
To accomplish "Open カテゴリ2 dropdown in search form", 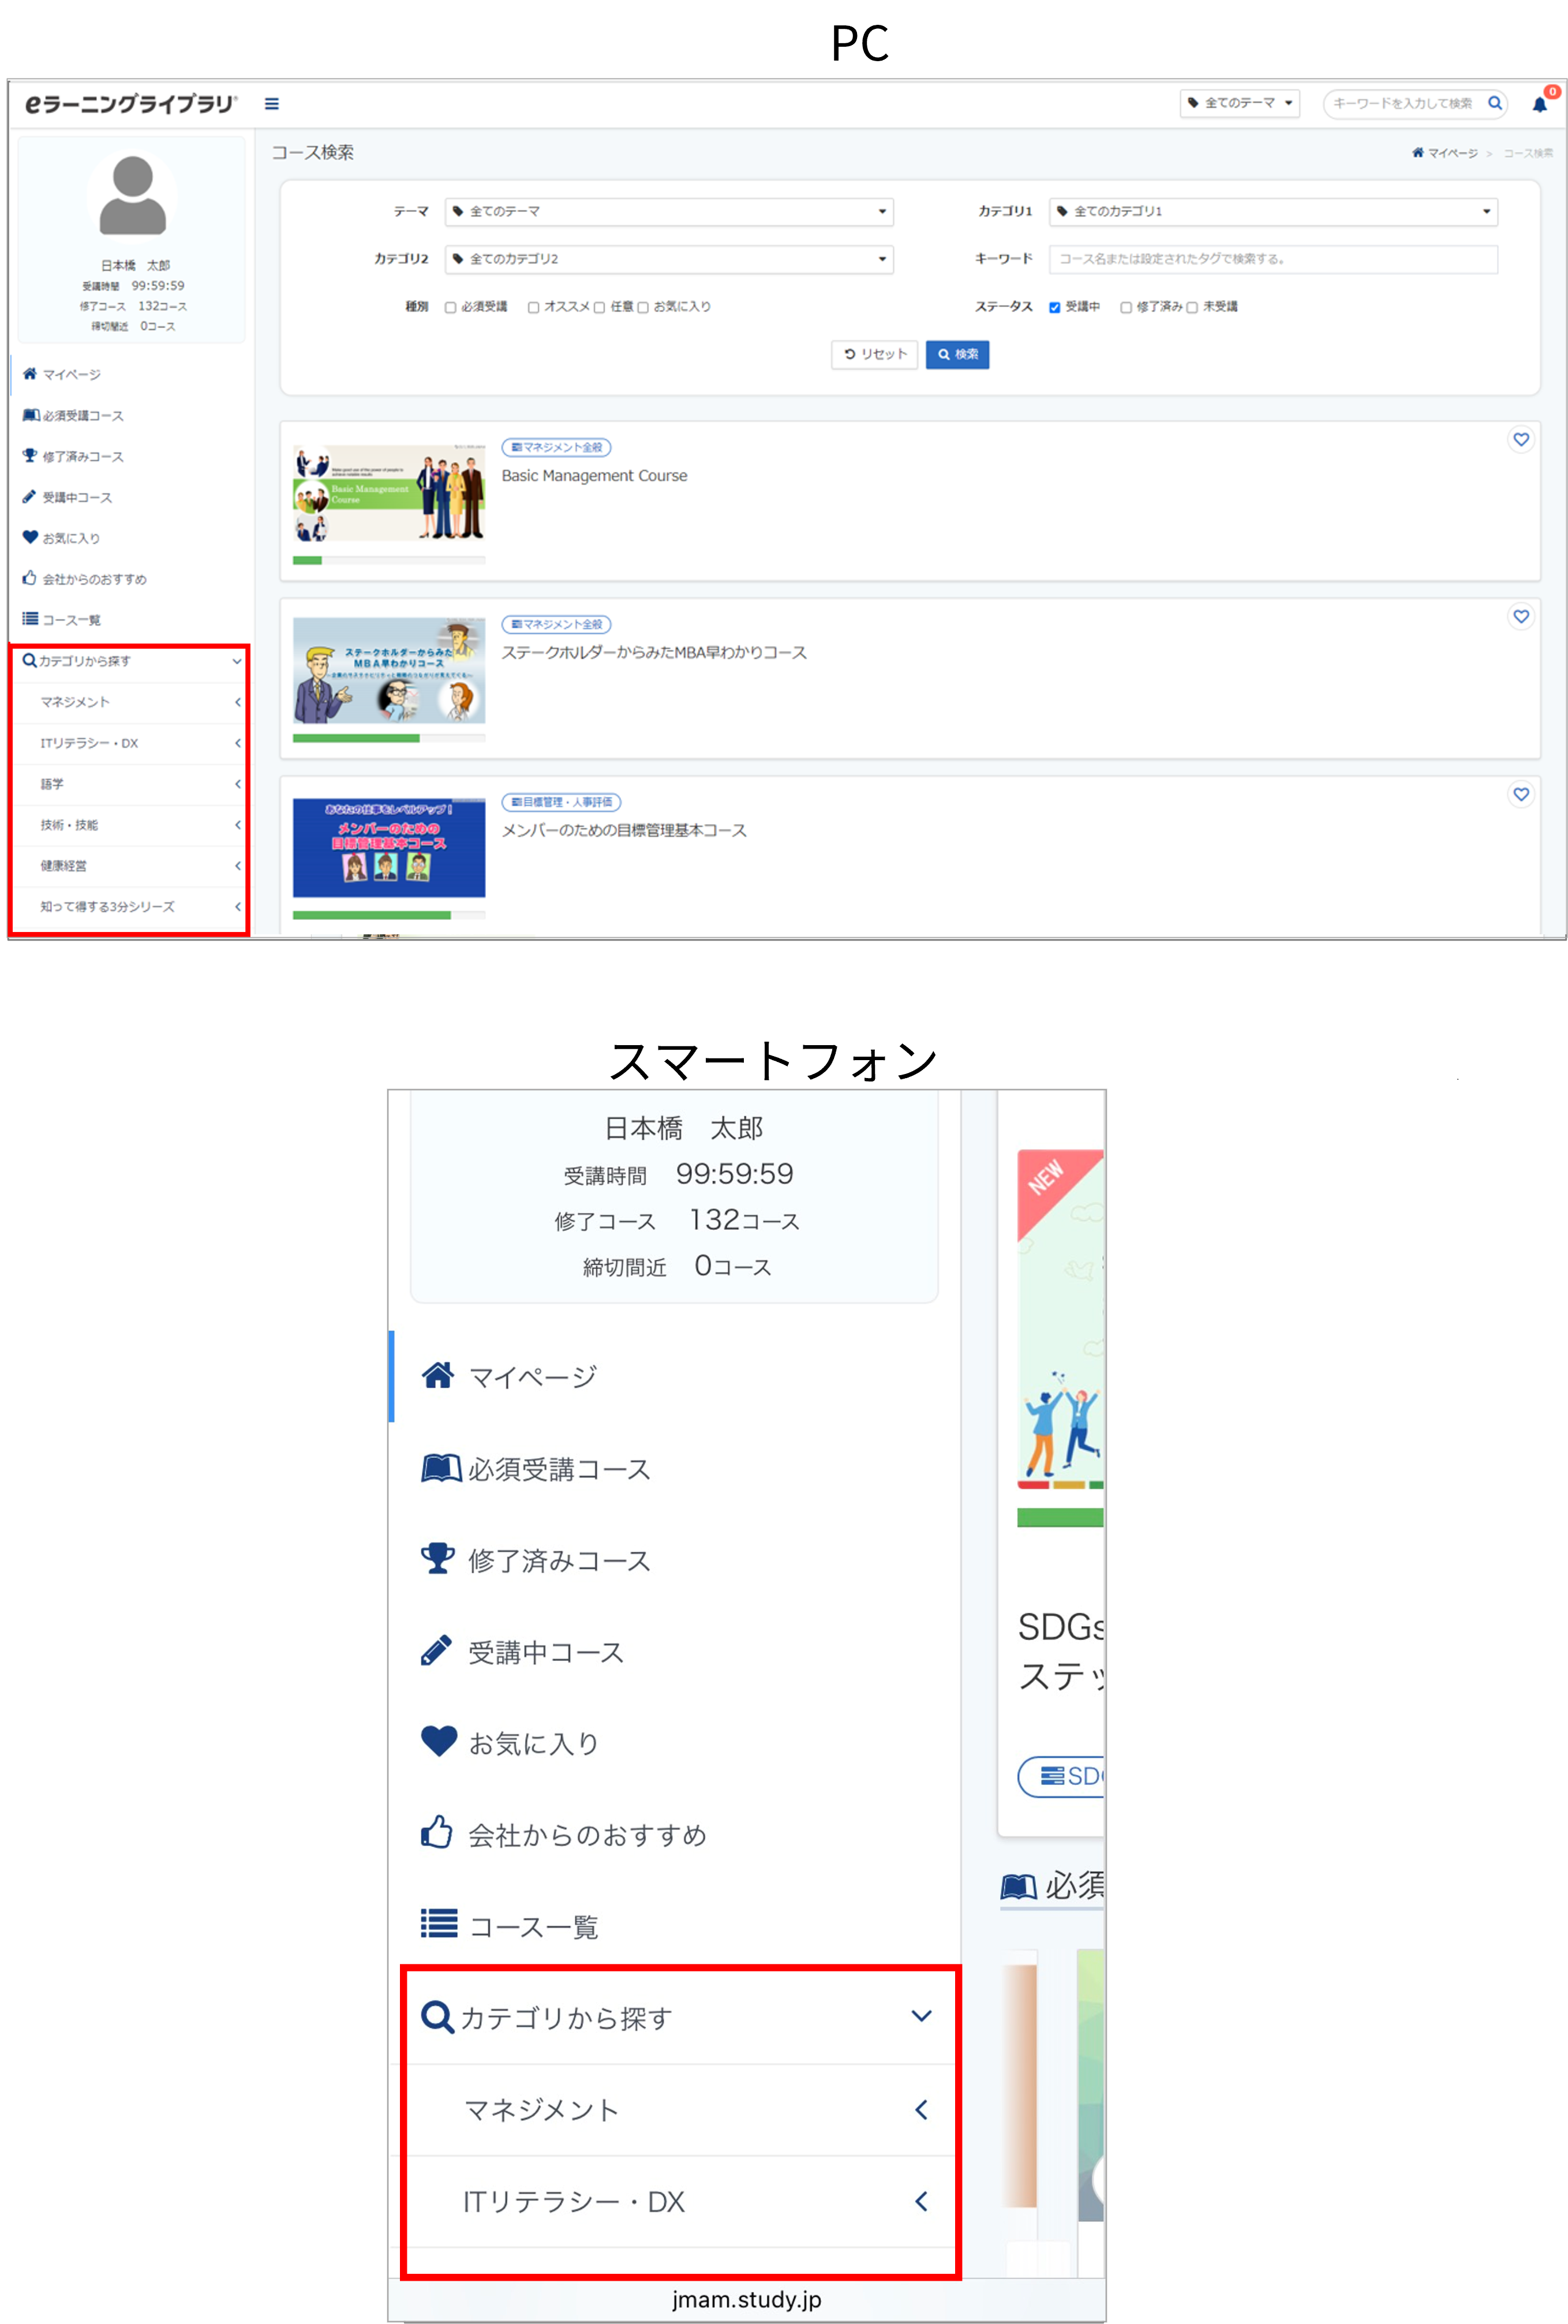I will (x=668, y=259).
